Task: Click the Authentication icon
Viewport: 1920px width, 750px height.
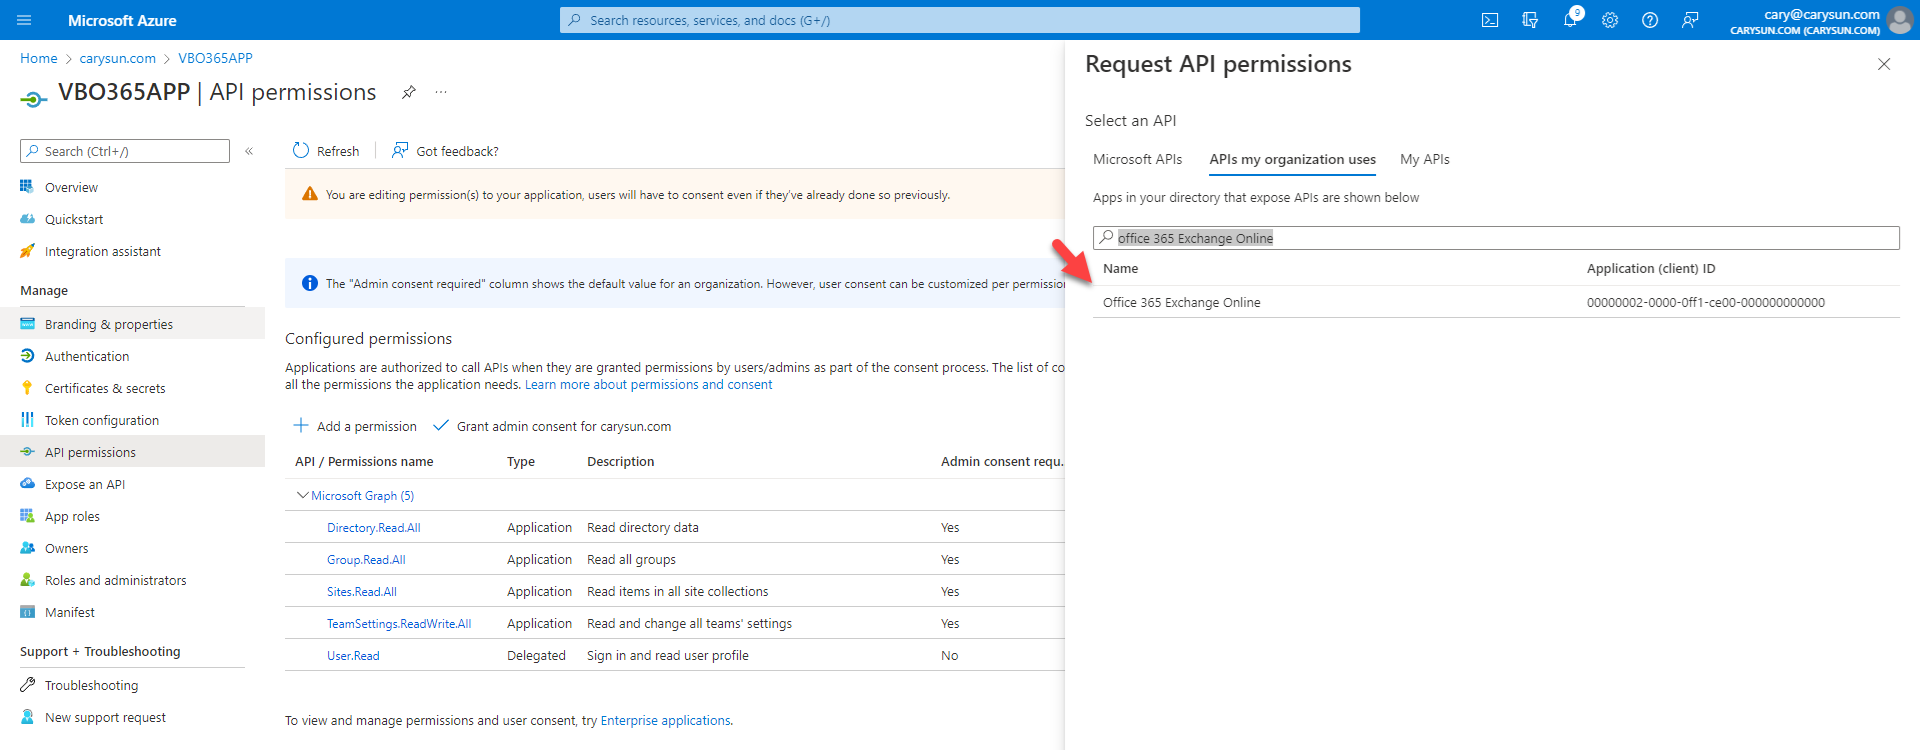Action: (27, 356)
